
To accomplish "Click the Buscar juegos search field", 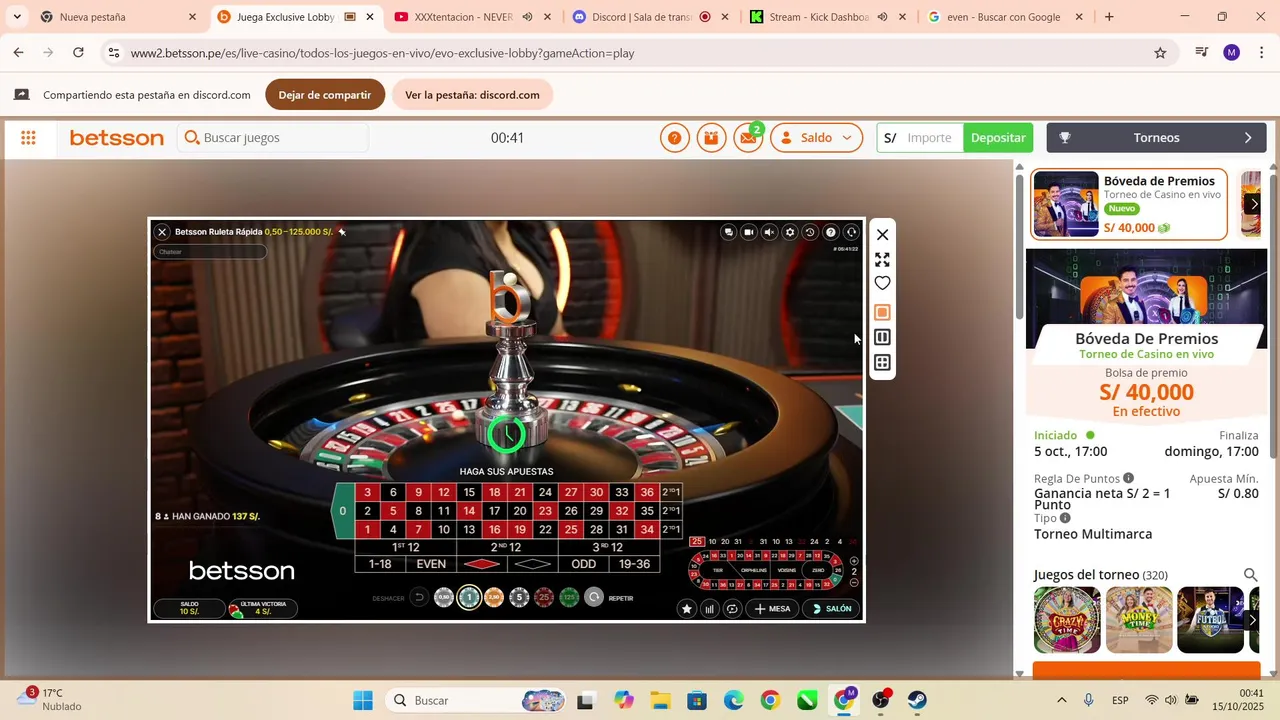I will coord(273,138).
